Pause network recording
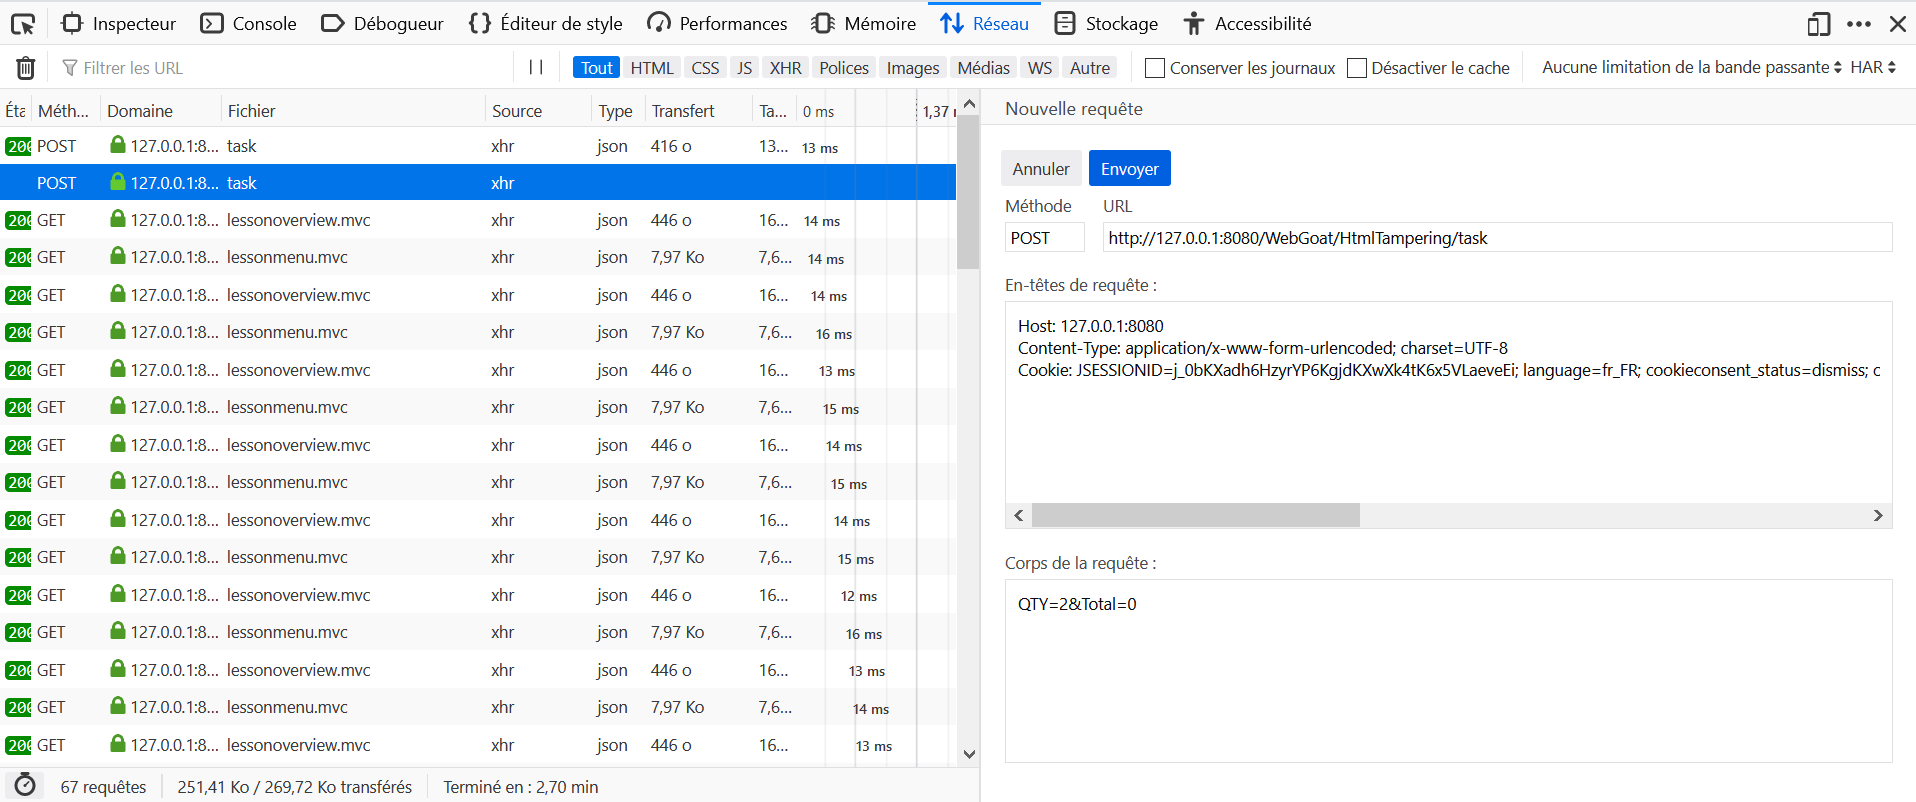Viewport: 1916px width, 802px height. coord(536,68)
